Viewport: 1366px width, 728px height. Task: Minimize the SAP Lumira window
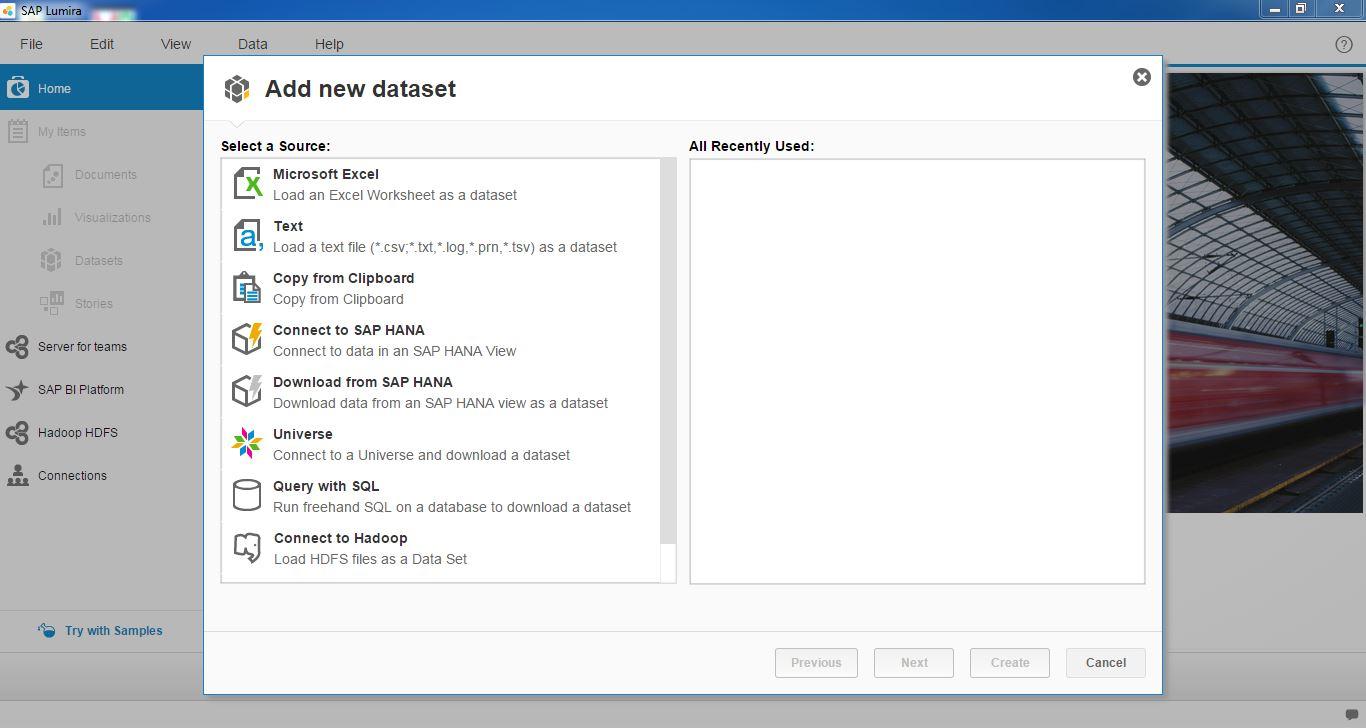1274,9
